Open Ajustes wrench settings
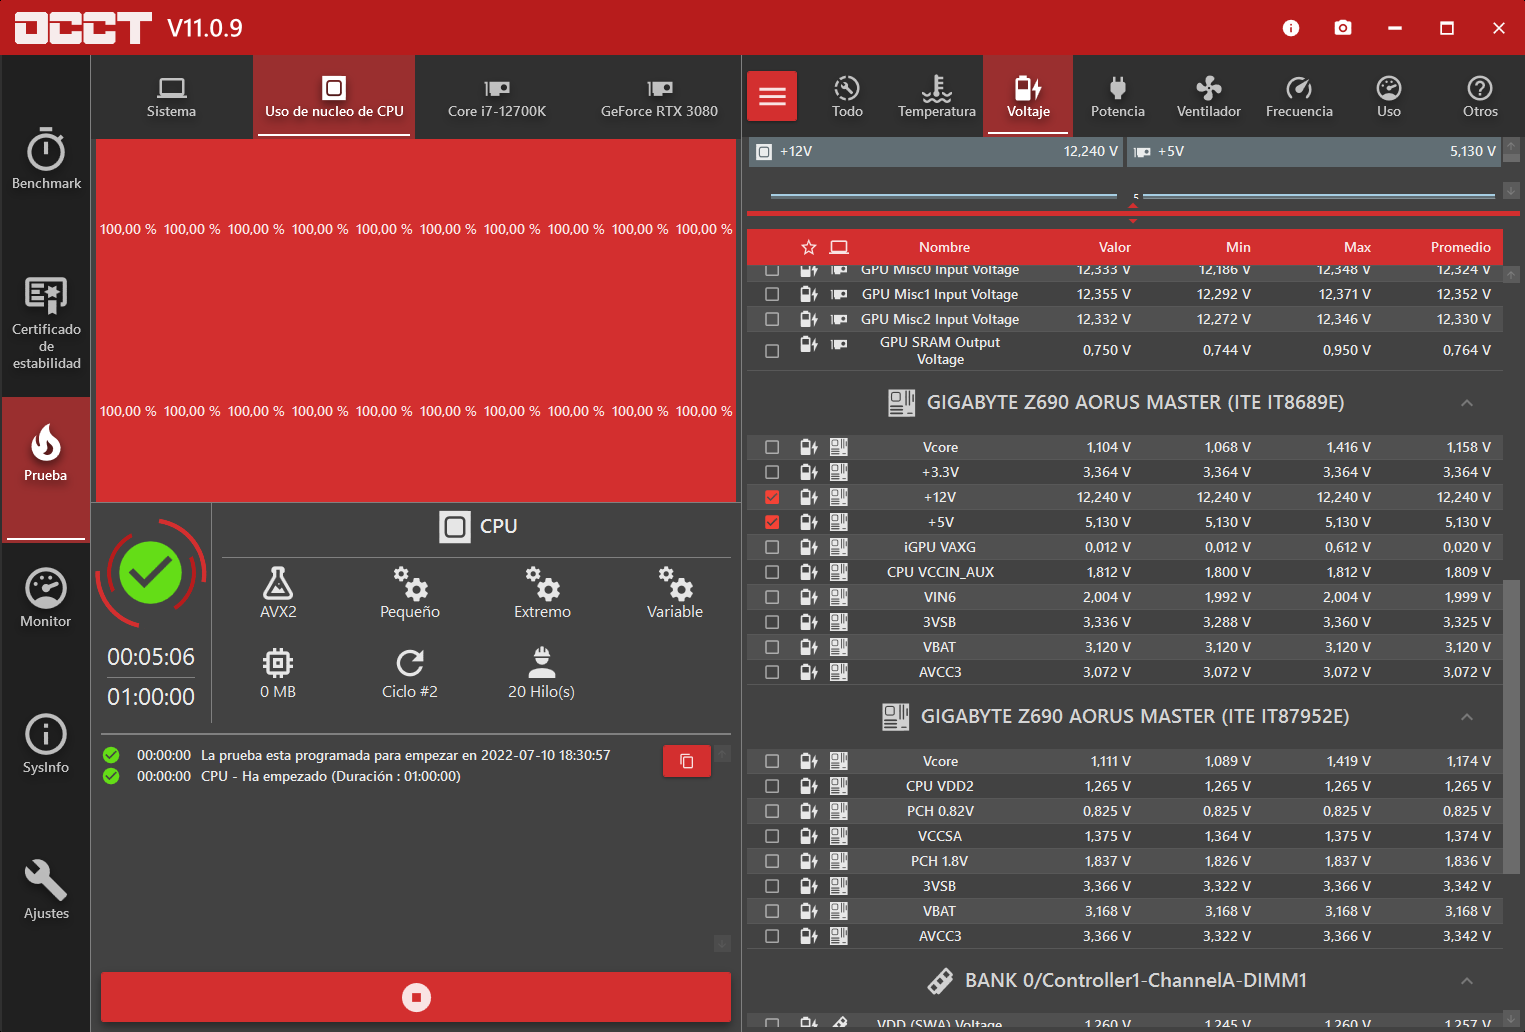Viewport: 1525px width, 1032px height. [x=46, y=890]
